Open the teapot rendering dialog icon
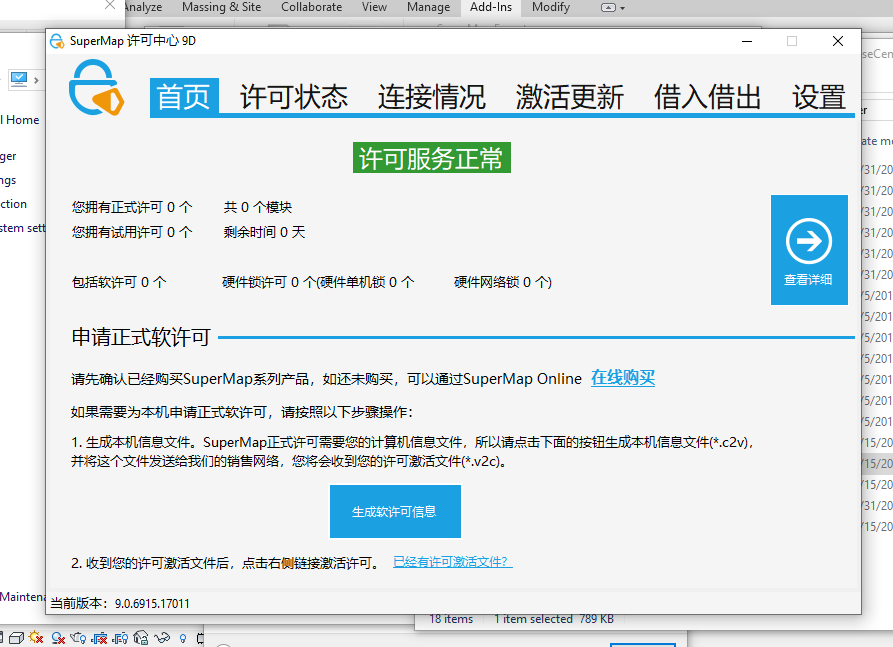This screenshot has width=893, height=647. pyautogui.click(x=78, y=638)
